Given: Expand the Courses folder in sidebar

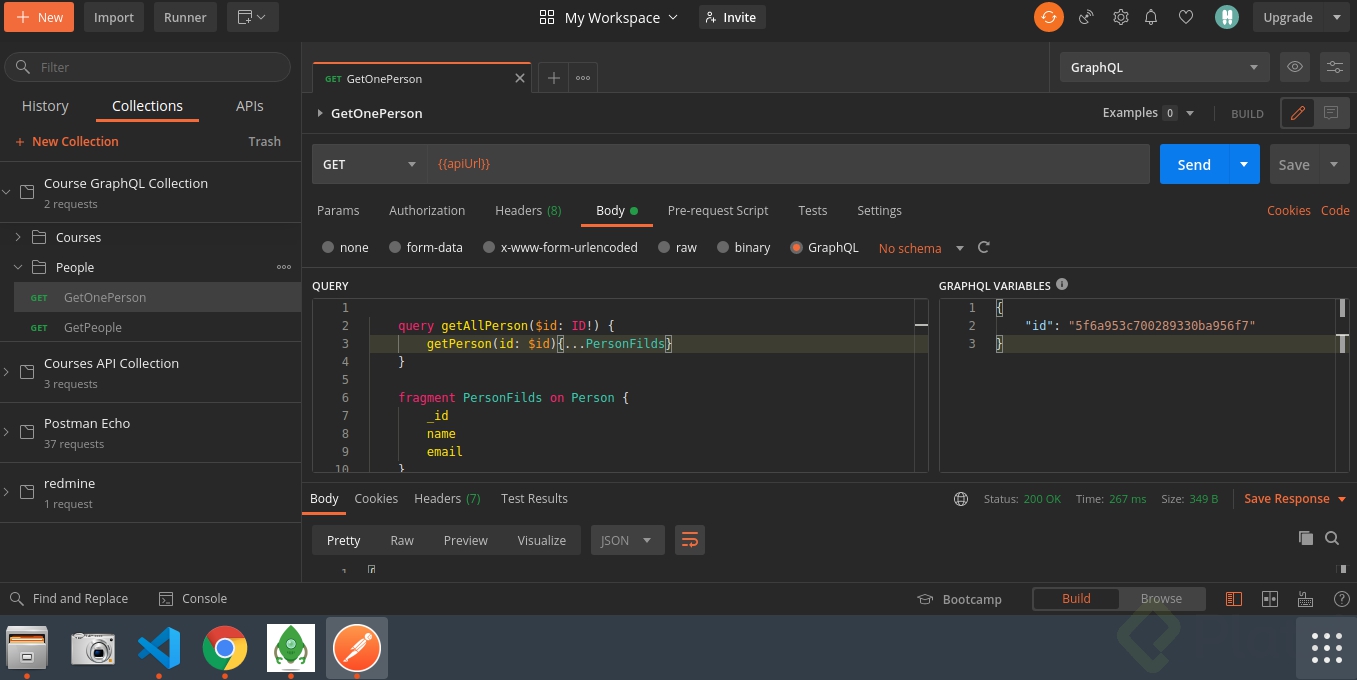Looking at the screenshot, I should tap(18, 237).
